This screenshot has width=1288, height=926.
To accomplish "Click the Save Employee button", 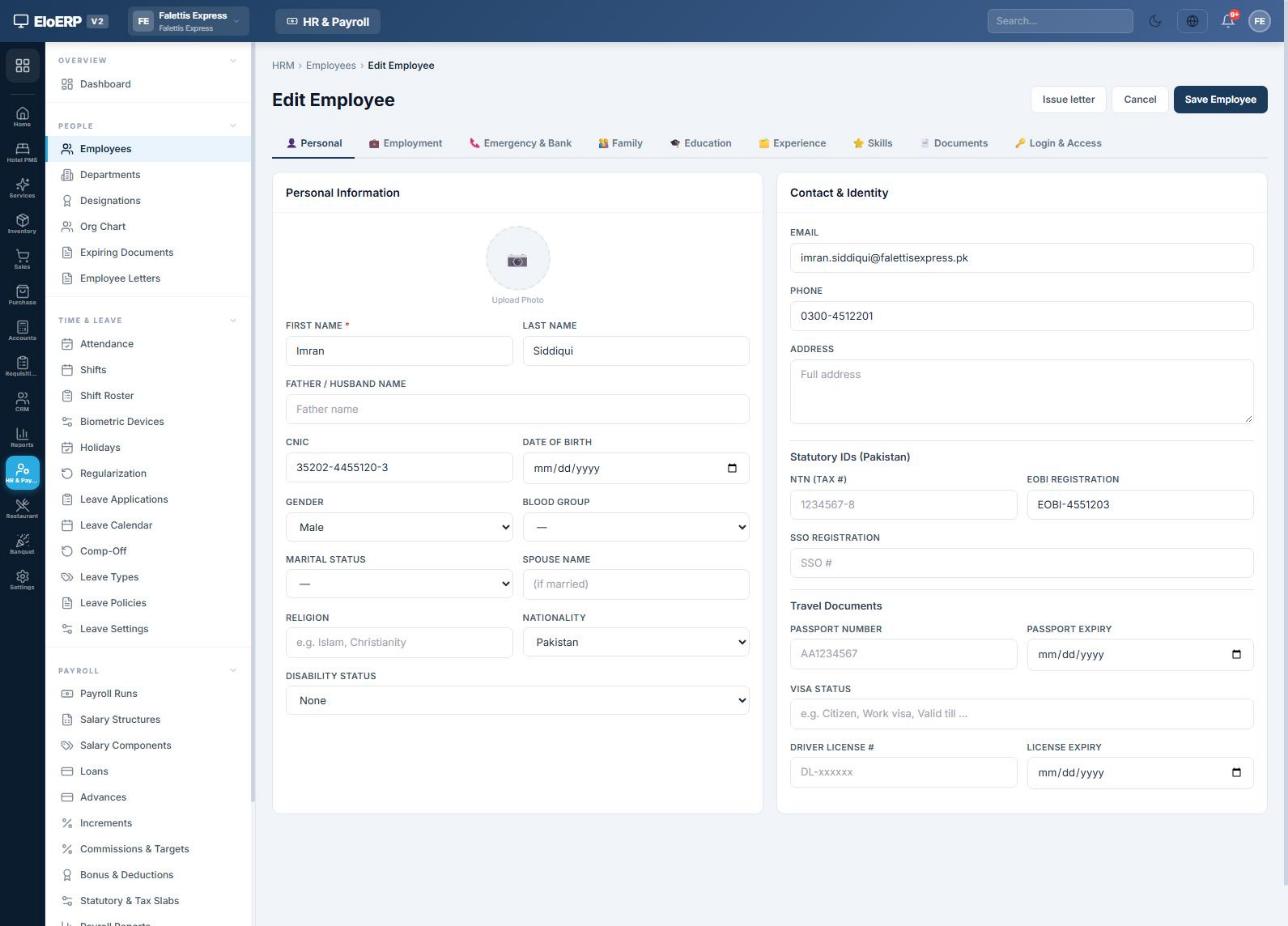I will tap(1220, 99).
